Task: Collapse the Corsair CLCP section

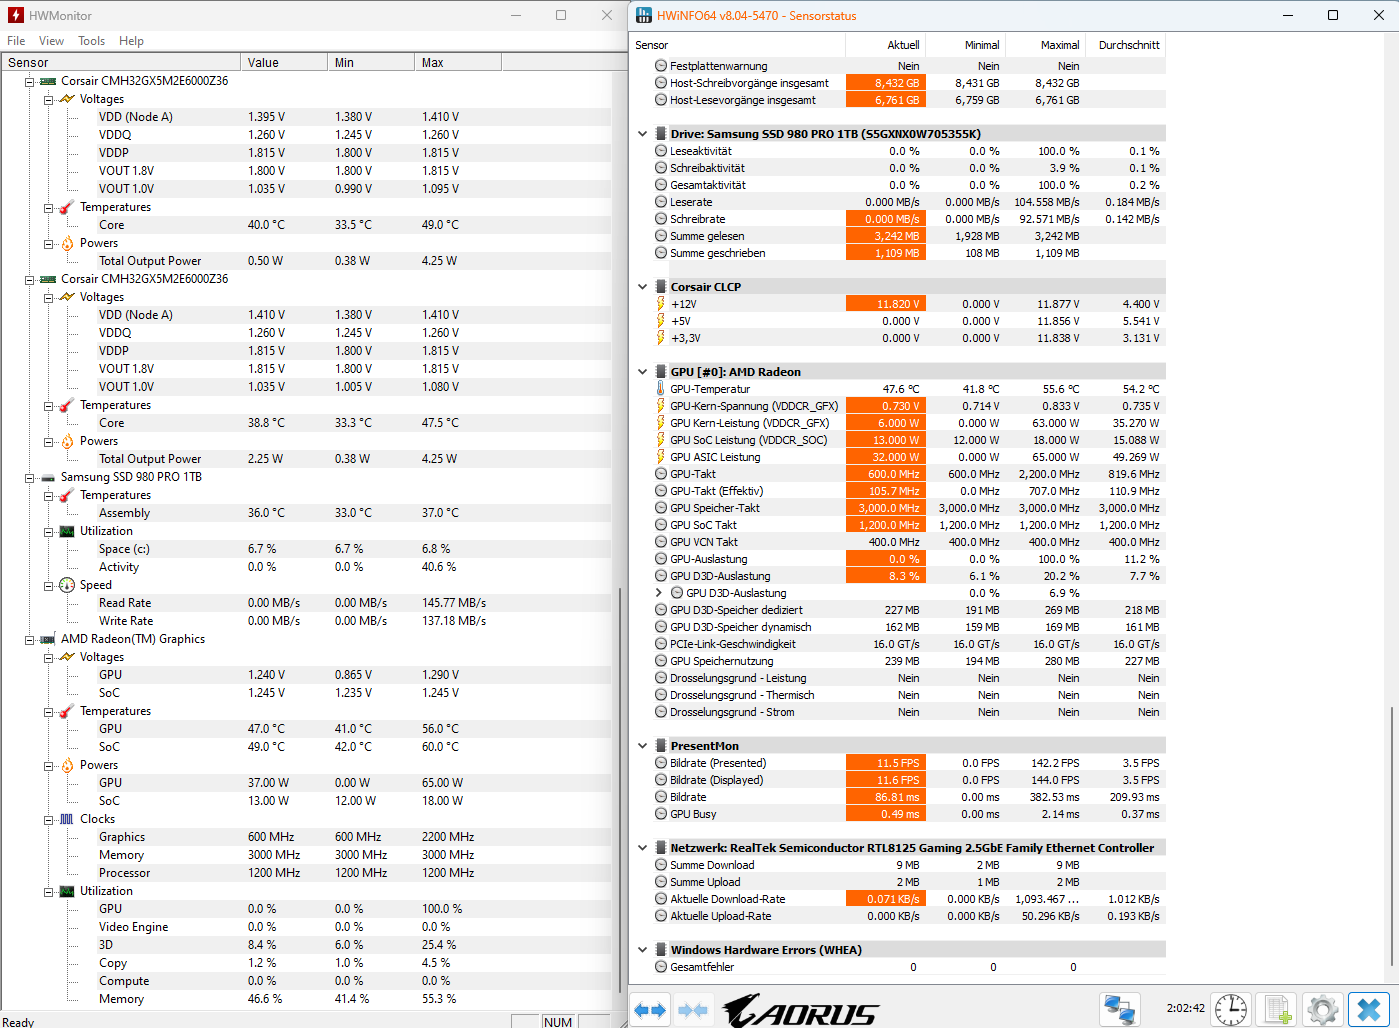Action: point(642,287)
